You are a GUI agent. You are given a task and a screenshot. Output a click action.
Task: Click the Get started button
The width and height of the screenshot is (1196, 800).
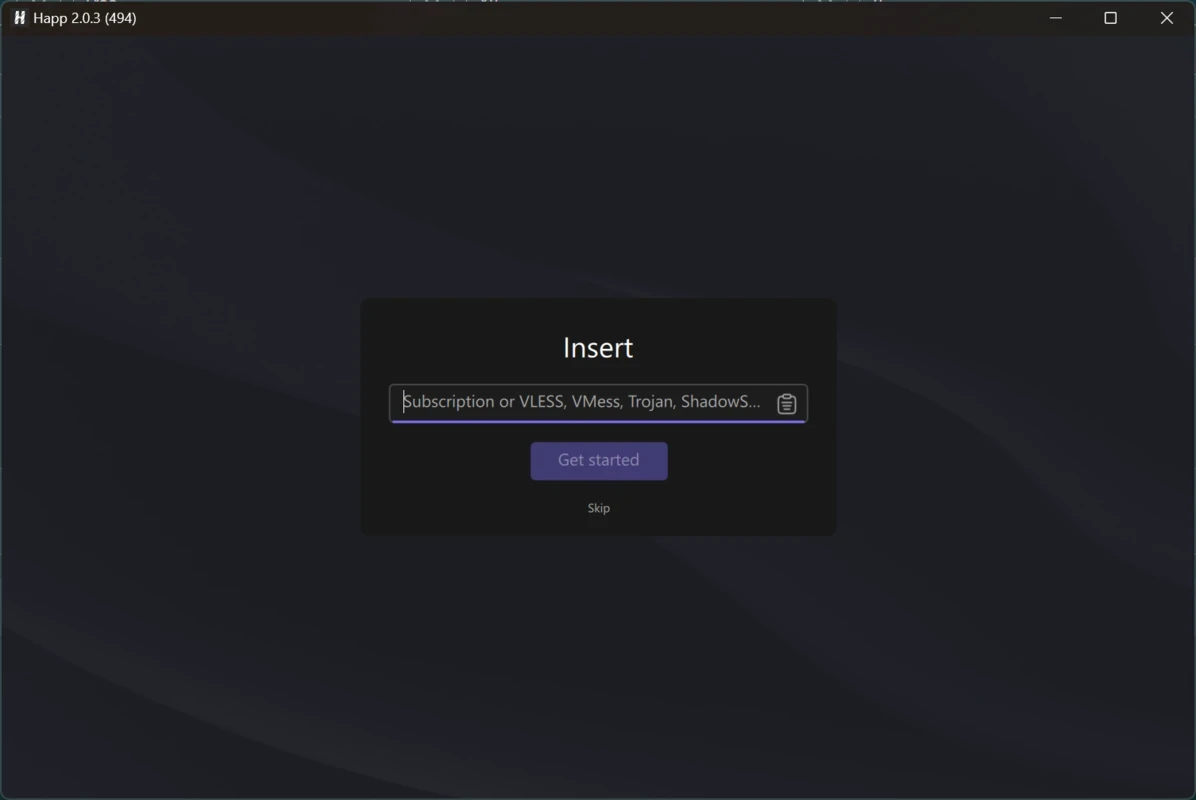click(x=599, y=461)
